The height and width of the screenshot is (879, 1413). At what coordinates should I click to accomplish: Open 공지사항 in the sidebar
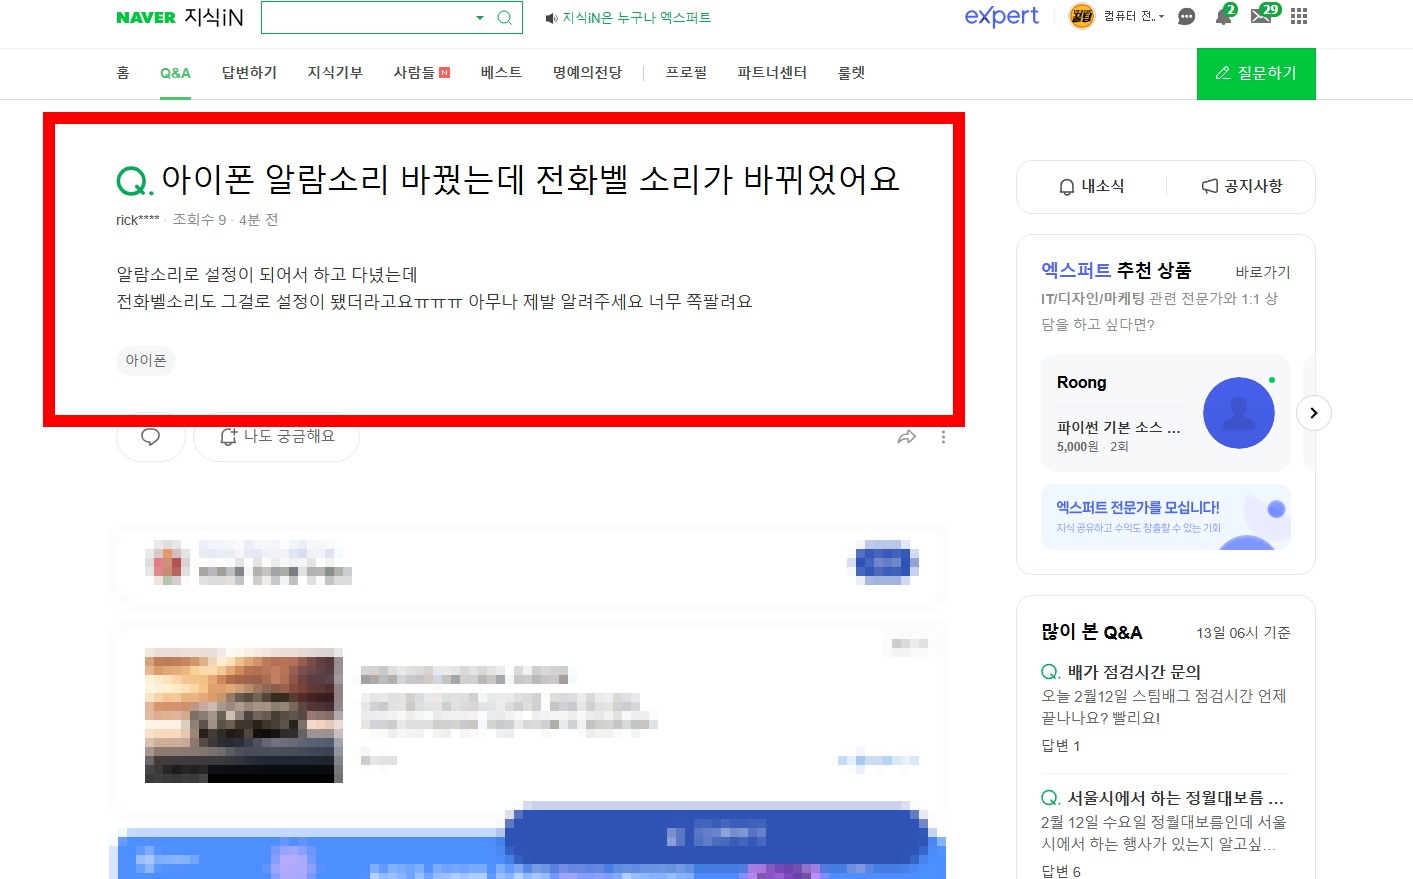[1242, 186]
